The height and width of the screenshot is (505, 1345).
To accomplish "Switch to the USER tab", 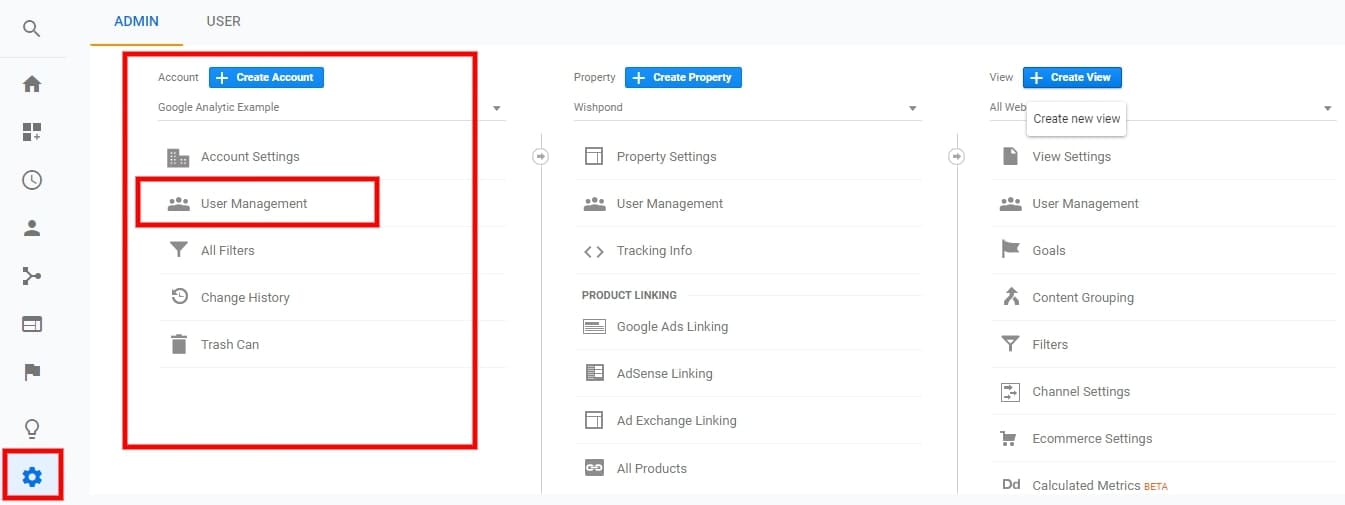I will pyautogui.click(x=223, y=21).
